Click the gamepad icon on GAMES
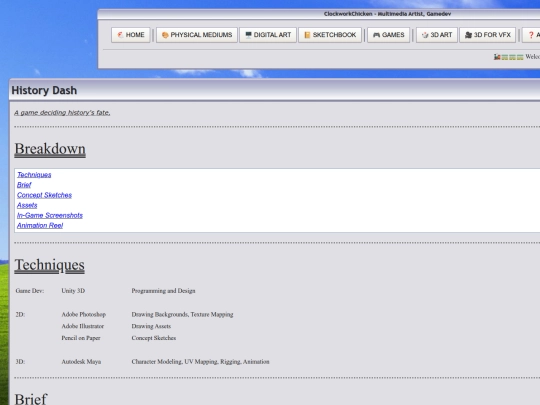 tap(376, 35)
